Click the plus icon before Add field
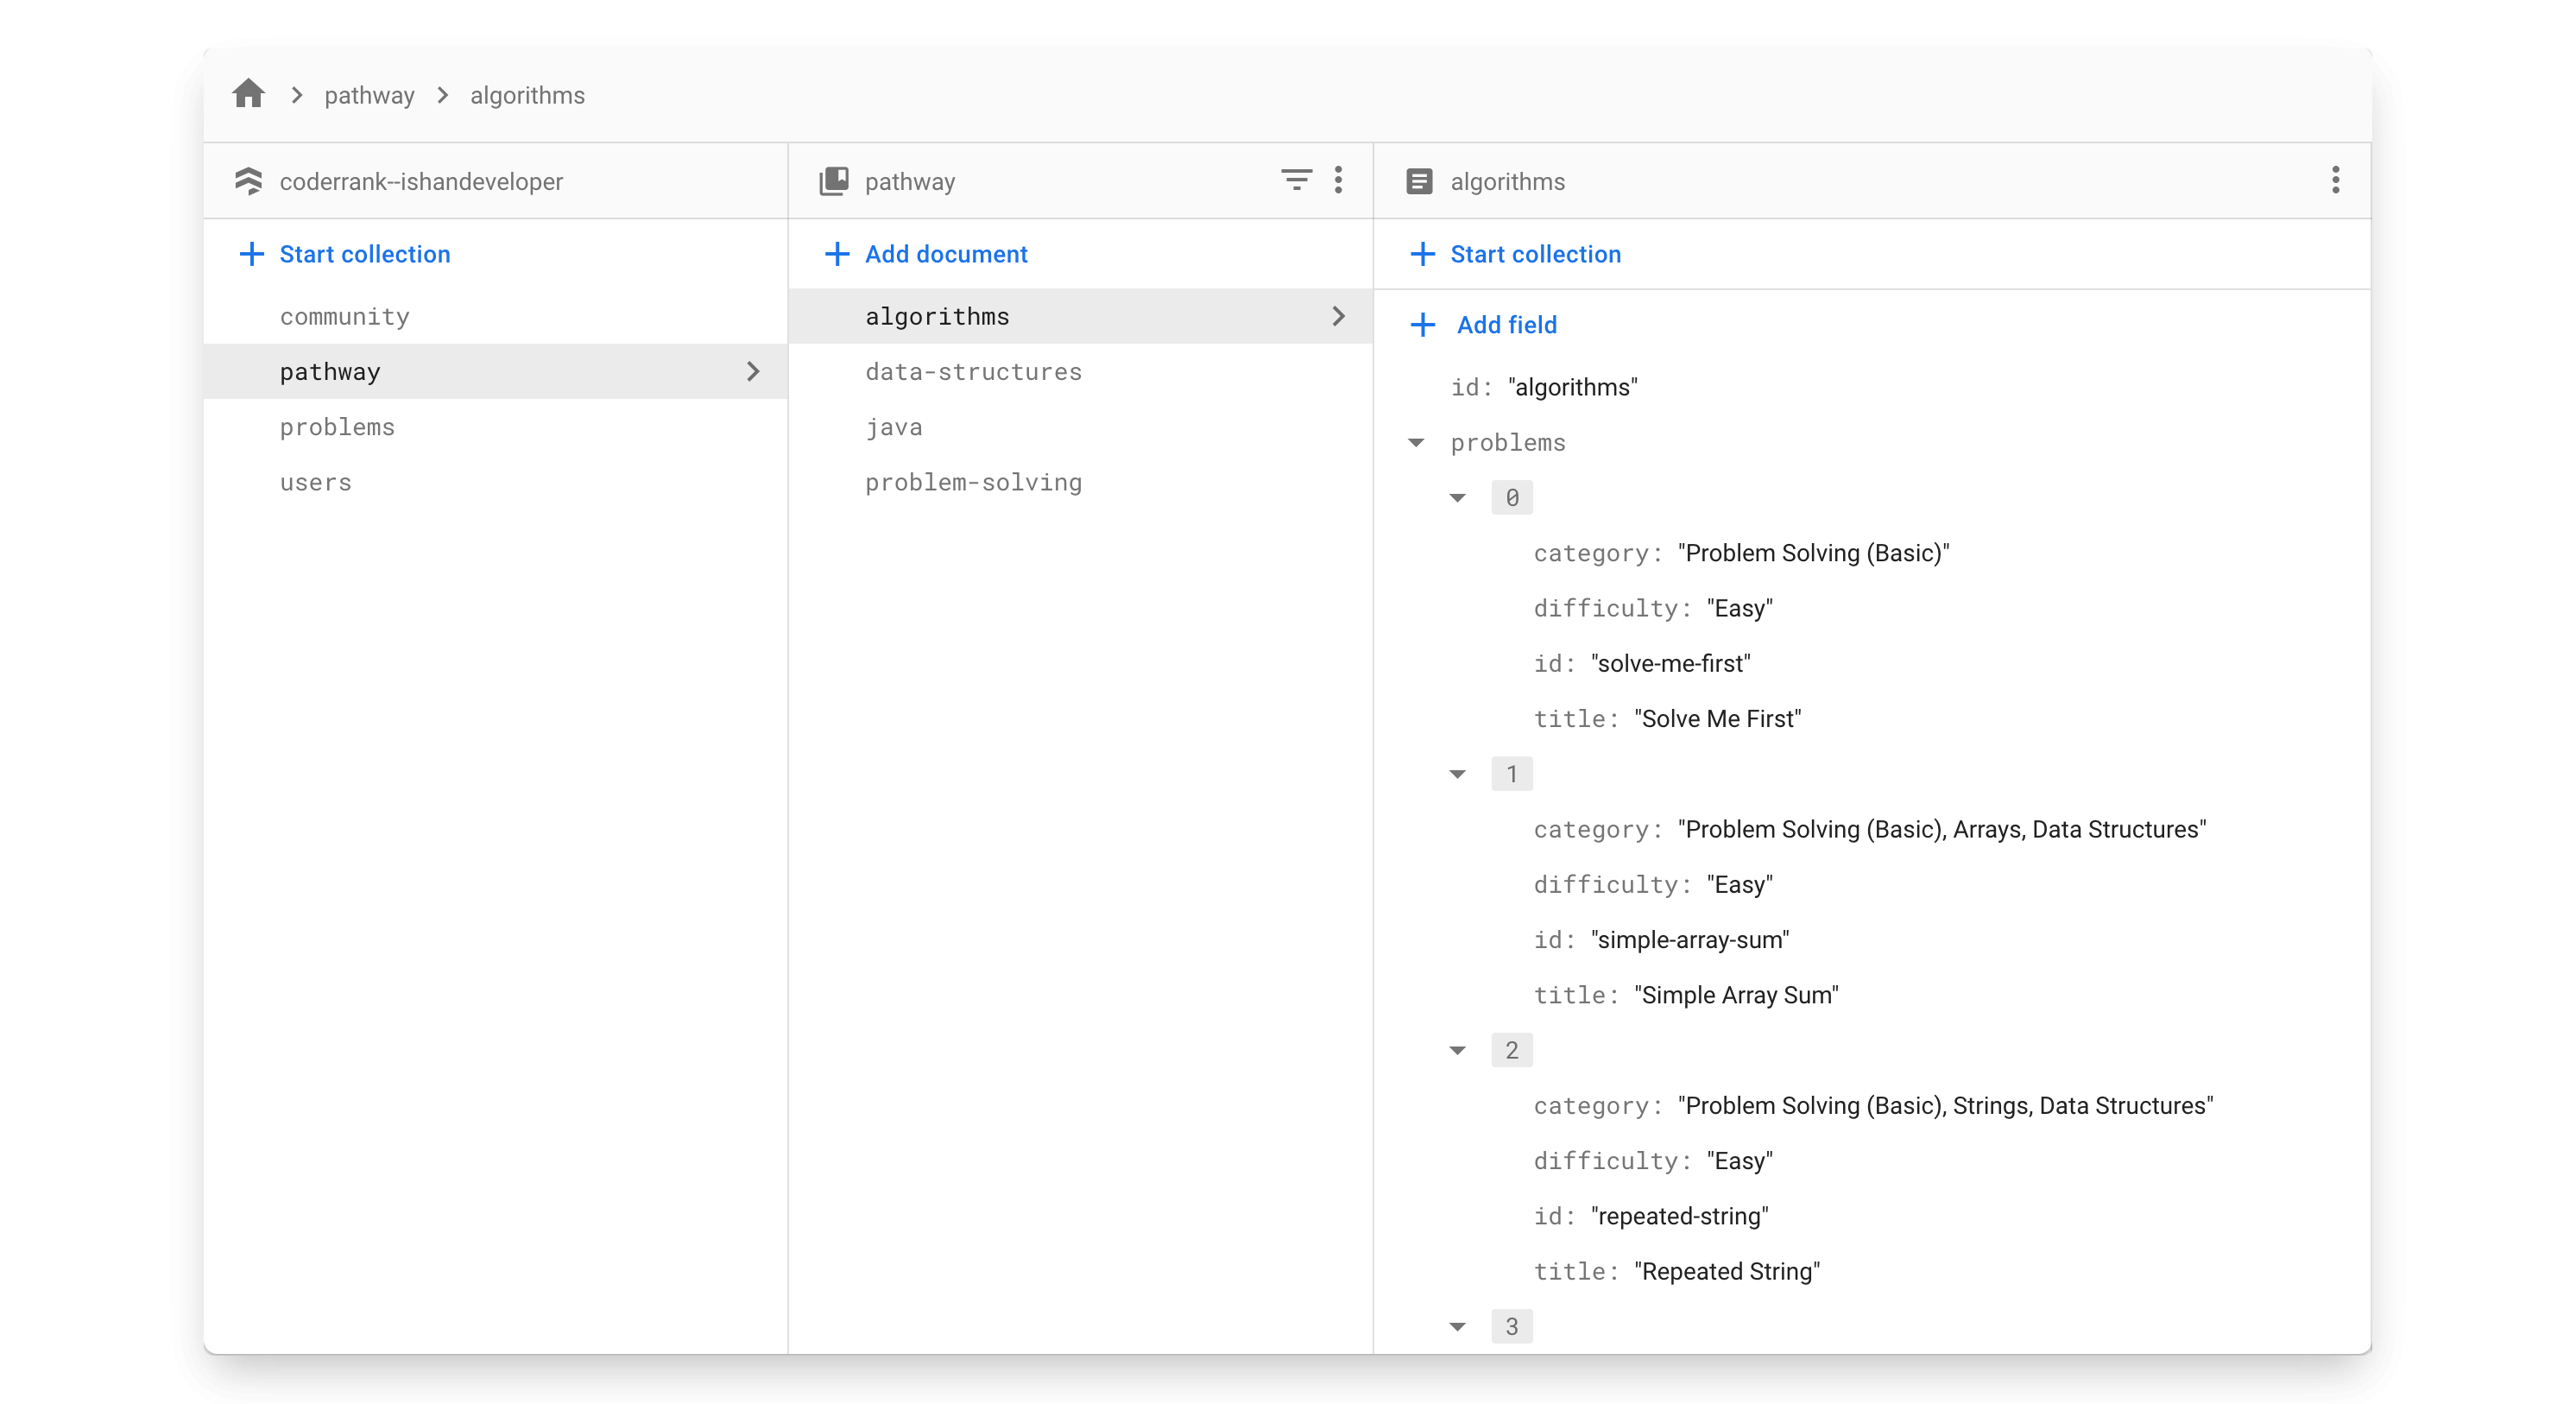Viewport: 2576px width, 1404px height. (x=1423, y=325)
